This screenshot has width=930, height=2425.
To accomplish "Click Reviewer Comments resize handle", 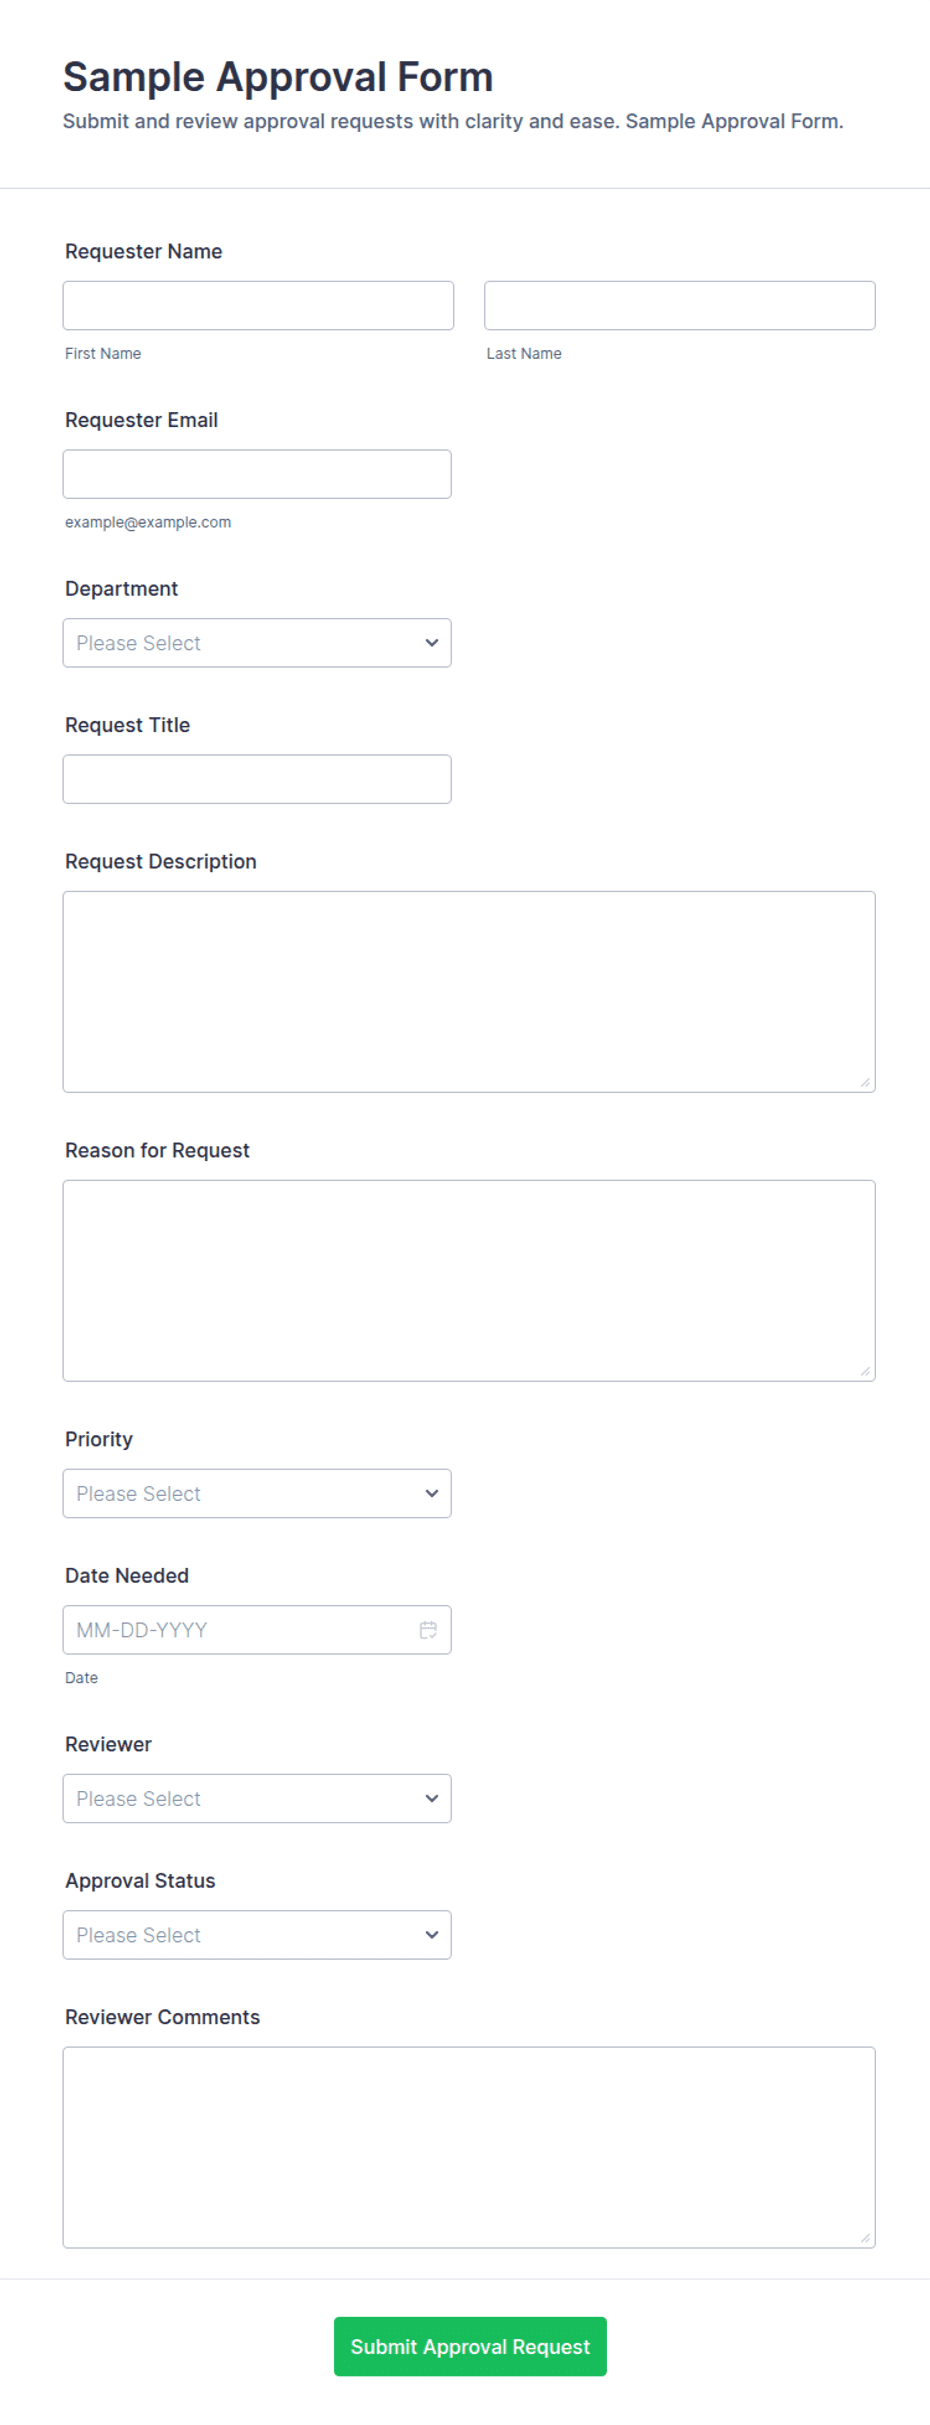I will [865, 2238].
